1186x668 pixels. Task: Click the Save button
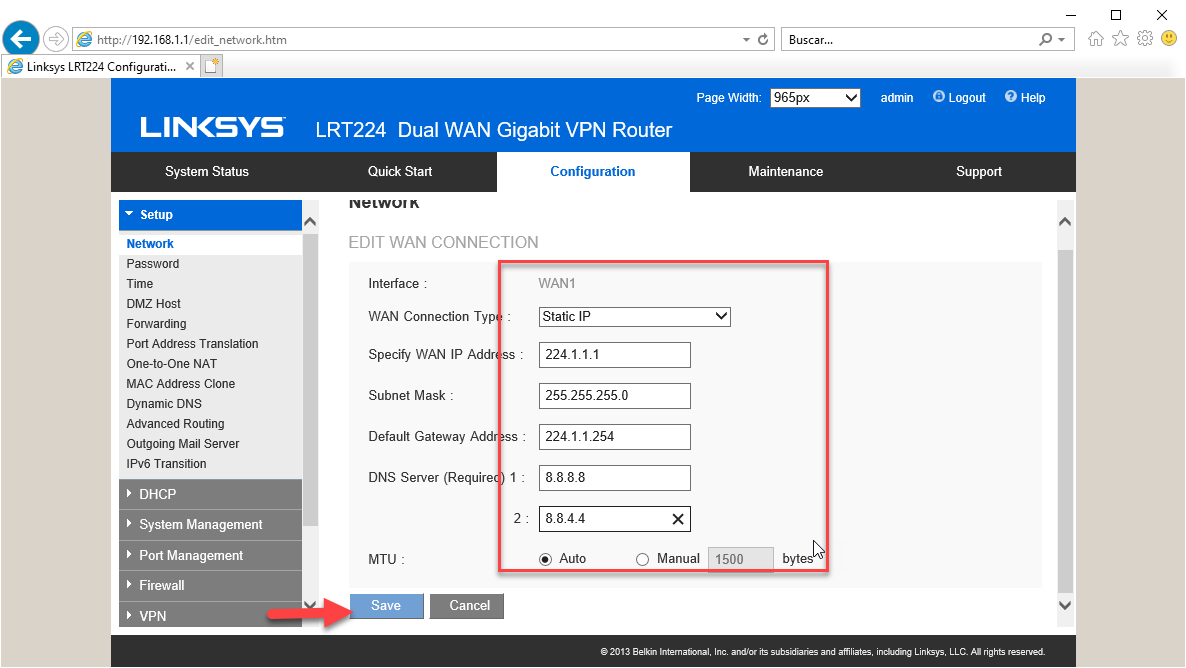click(386, 606)
